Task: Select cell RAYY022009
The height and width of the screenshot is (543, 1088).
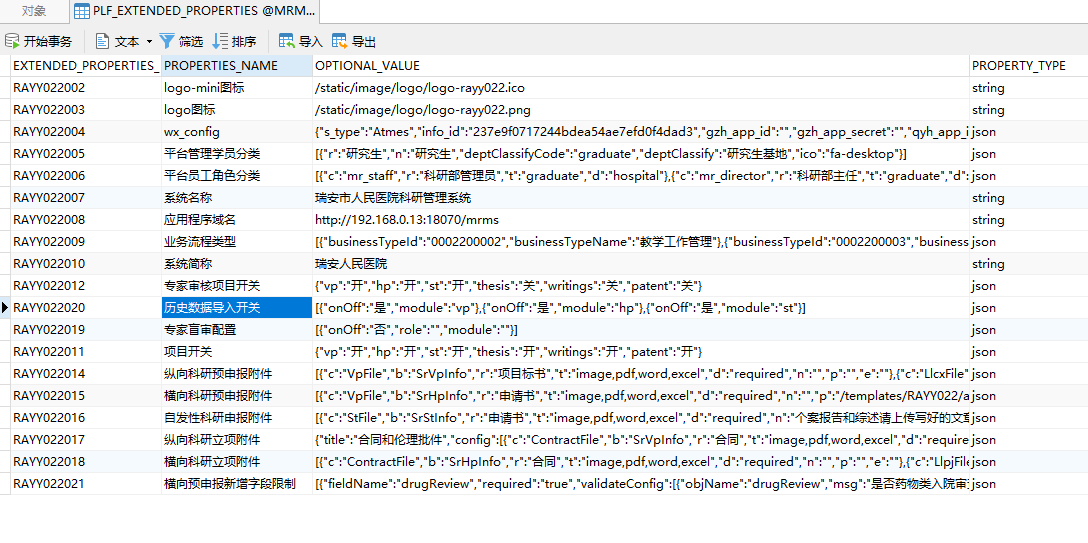Action: tap(86, 242)
